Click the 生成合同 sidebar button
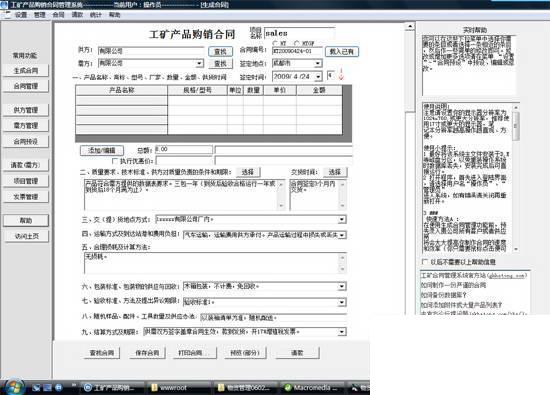Screen dimensions: 550x395 [26, 71]
